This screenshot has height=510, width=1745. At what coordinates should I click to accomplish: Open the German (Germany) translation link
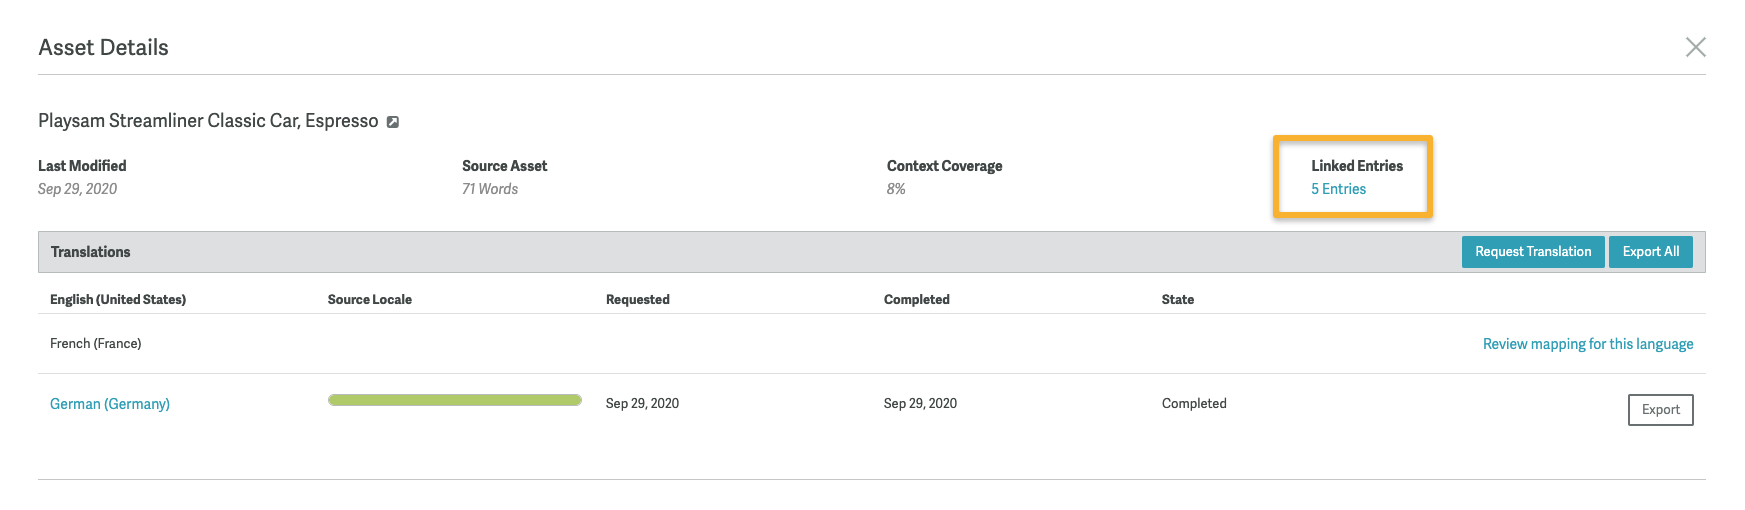110,404
